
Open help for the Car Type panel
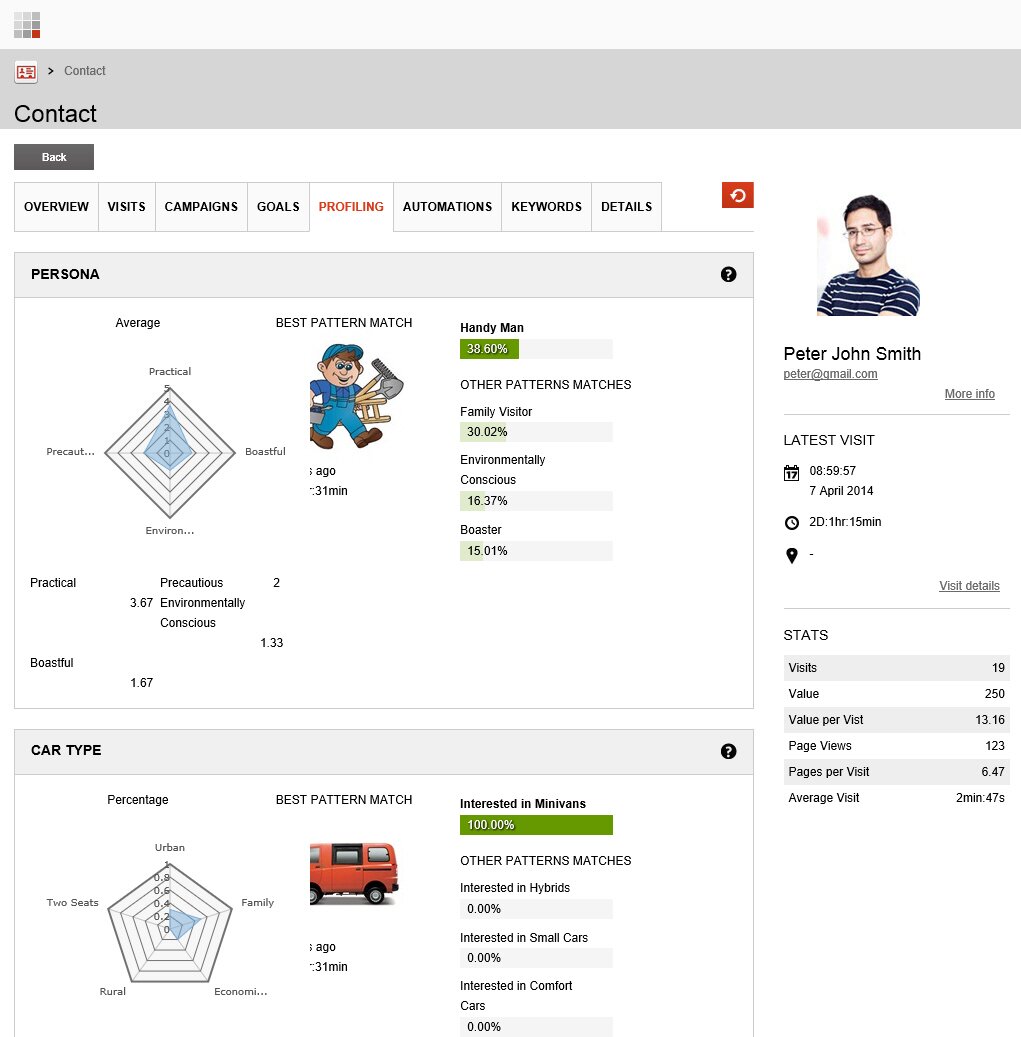click(728, 751)
